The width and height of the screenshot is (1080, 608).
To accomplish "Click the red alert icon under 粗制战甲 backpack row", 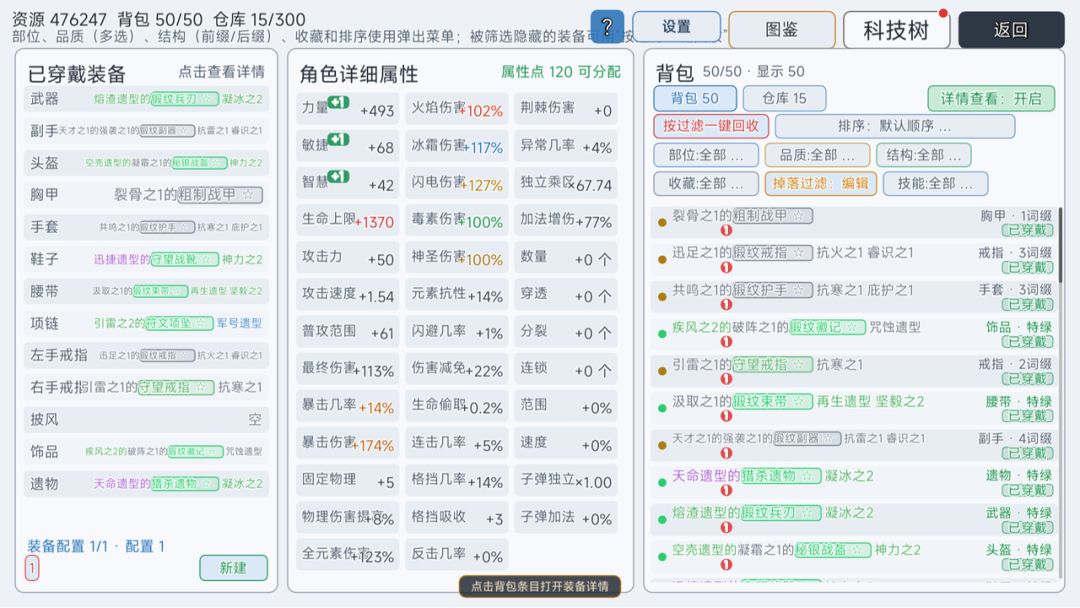I will point(726,230).
